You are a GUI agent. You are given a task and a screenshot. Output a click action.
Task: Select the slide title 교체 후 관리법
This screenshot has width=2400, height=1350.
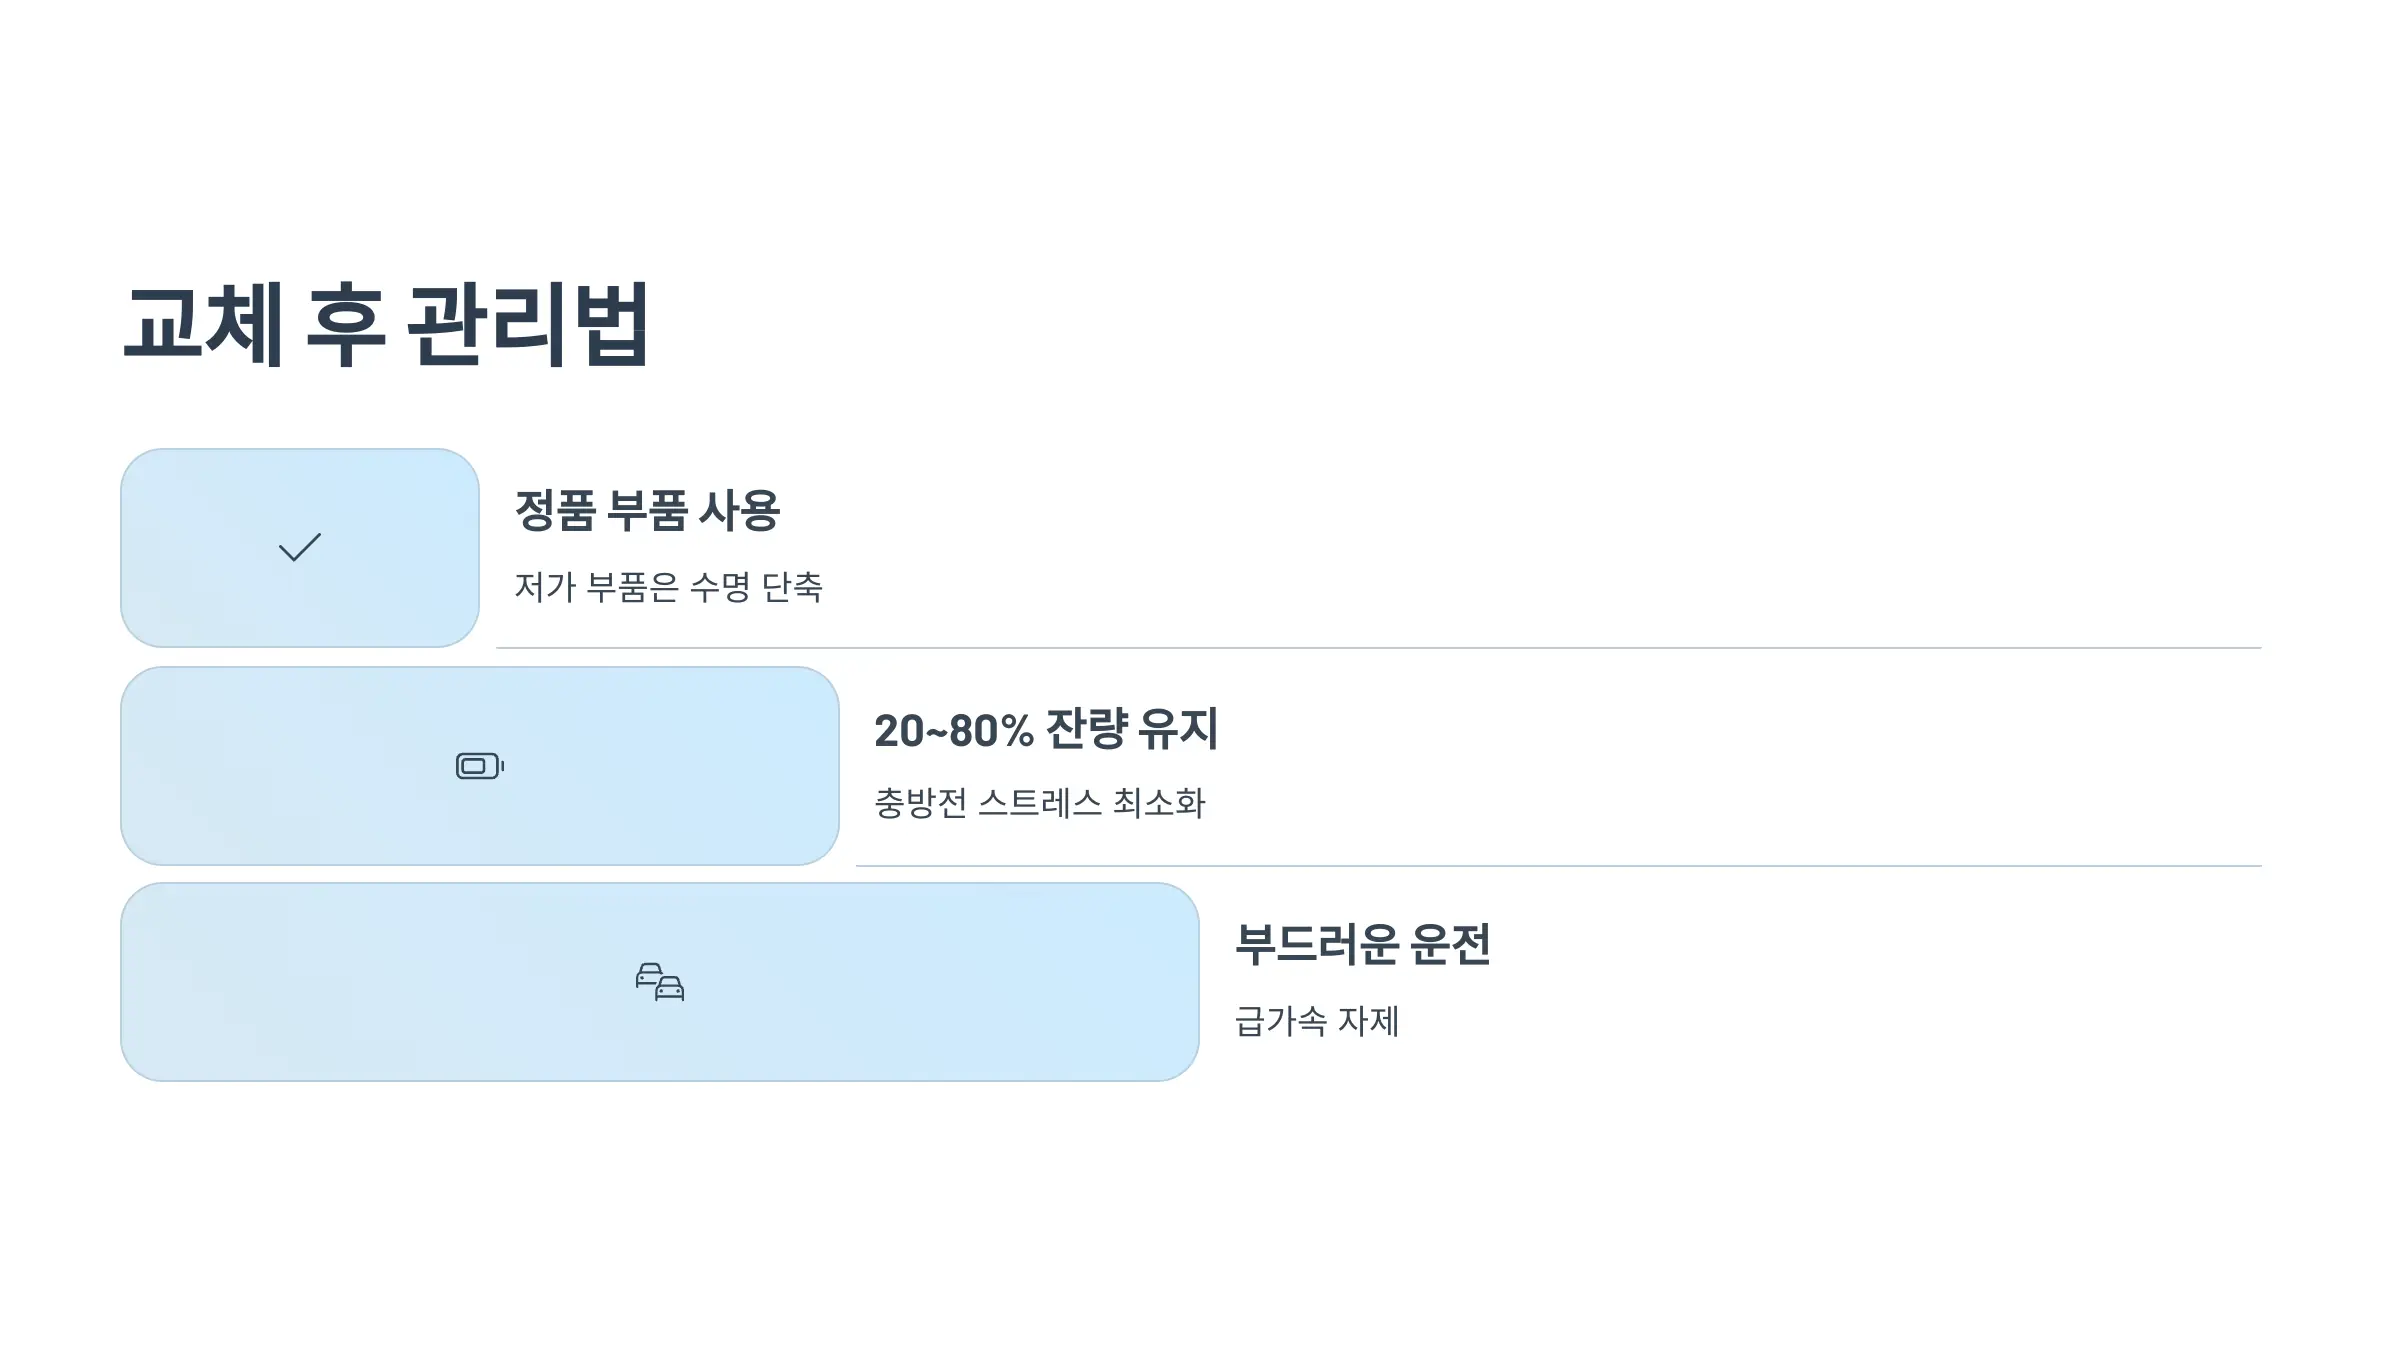(x=386, y=325)
